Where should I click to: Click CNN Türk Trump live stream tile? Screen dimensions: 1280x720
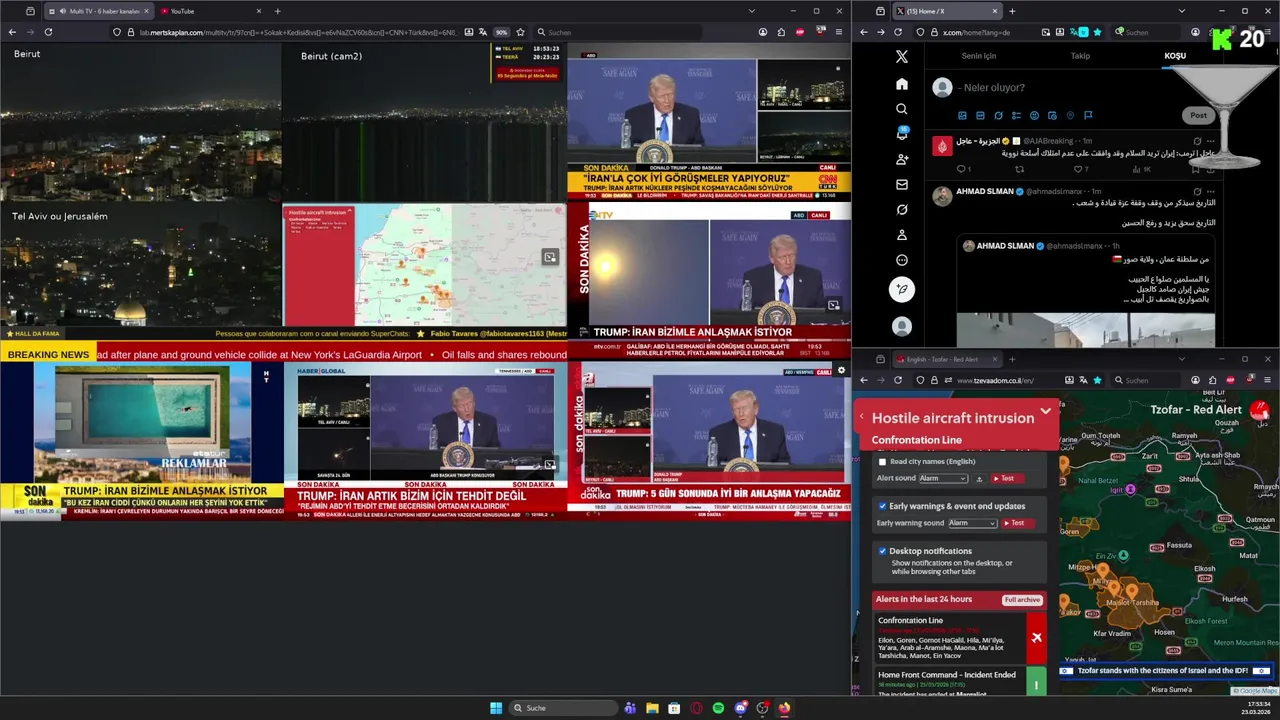(x=709, y=120)
